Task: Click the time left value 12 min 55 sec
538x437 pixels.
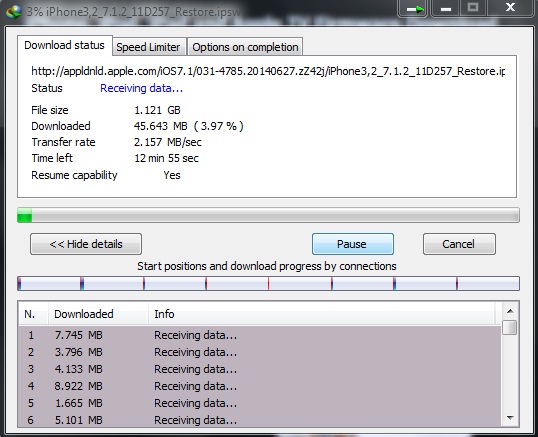Action: point(166,158)
